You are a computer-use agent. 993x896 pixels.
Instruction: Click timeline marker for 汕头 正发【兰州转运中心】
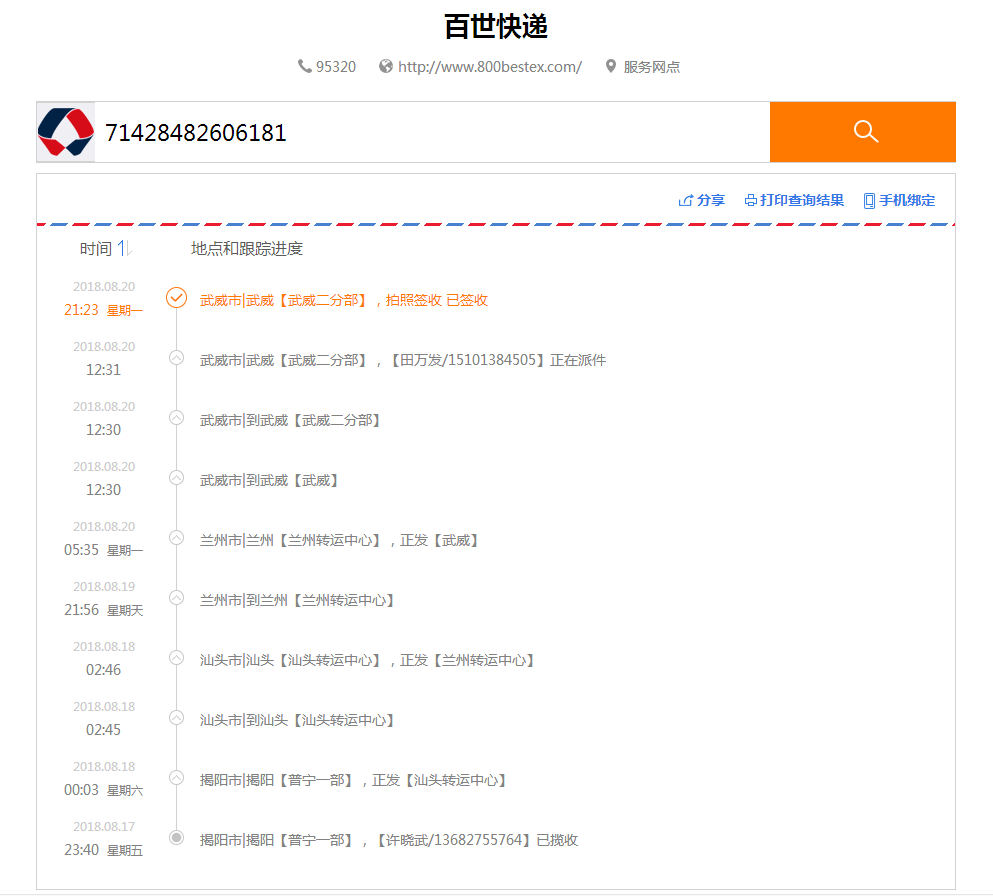point(177,658)
